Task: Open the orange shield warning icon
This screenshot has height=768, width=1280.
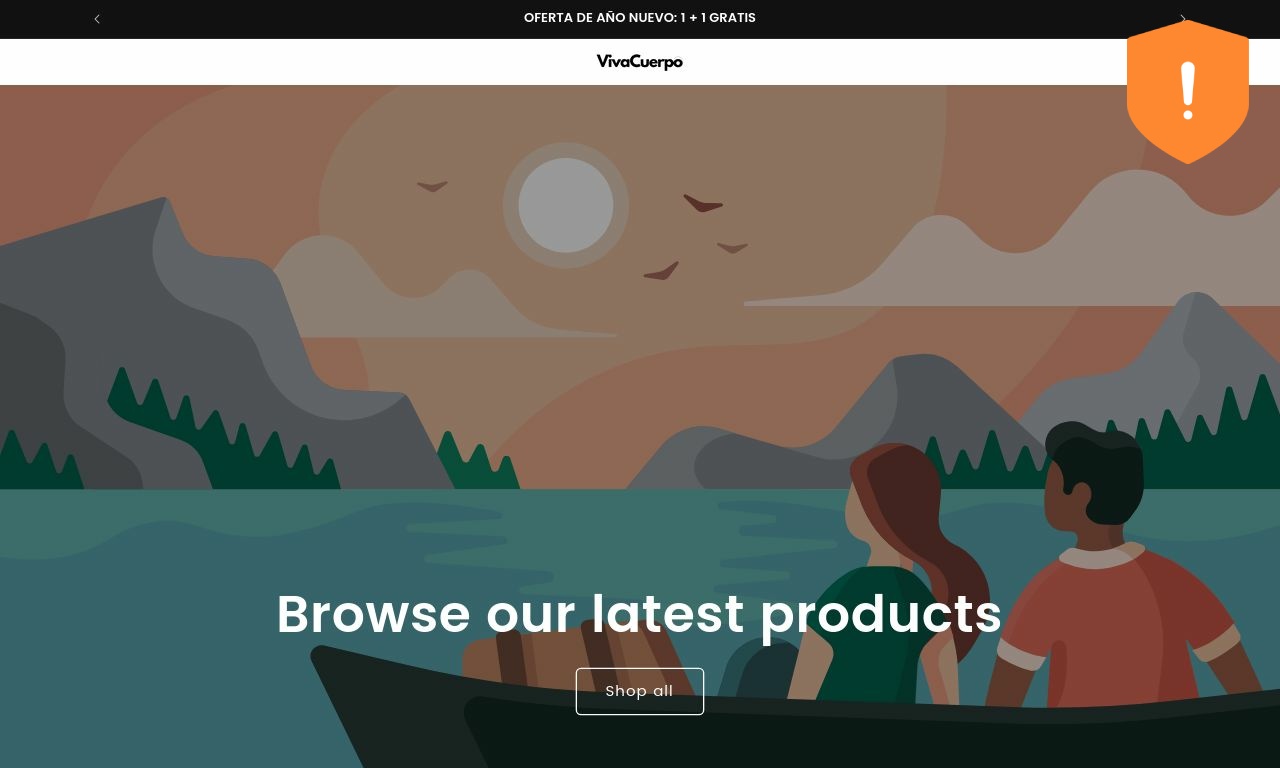Action: coord(1188,91)
